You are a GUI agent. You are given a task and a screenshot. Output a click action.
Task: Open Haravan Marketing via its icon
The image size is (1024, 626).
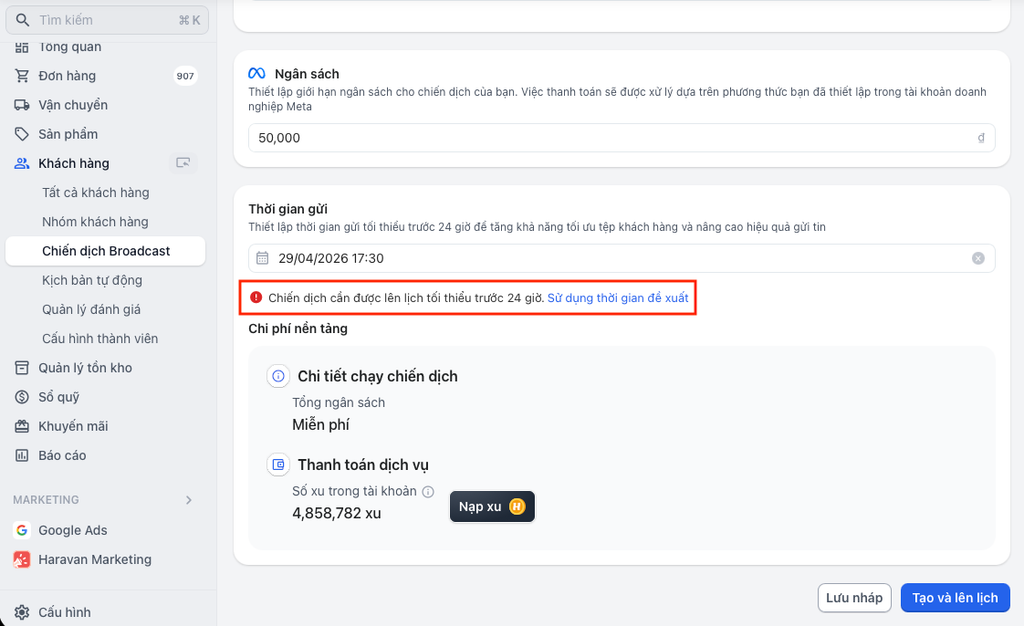pyautogui.click(x=22, y=560)
